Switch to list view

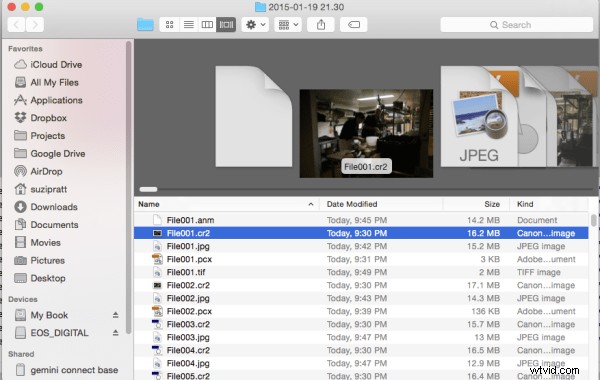coord(188,25)
